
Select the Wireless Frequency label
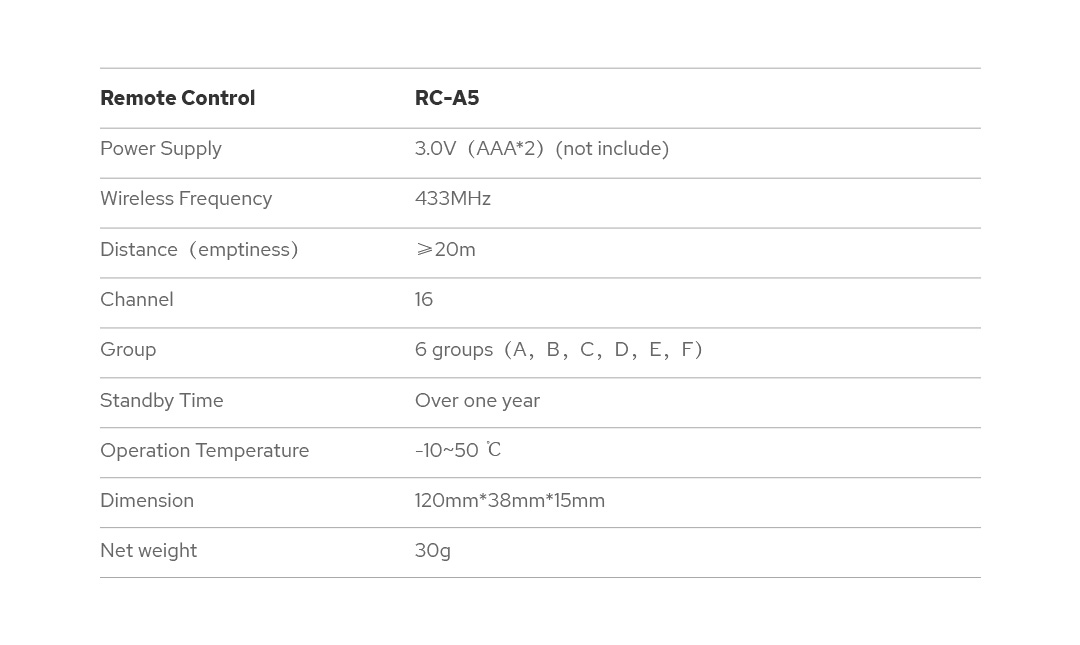coord(185,199)
